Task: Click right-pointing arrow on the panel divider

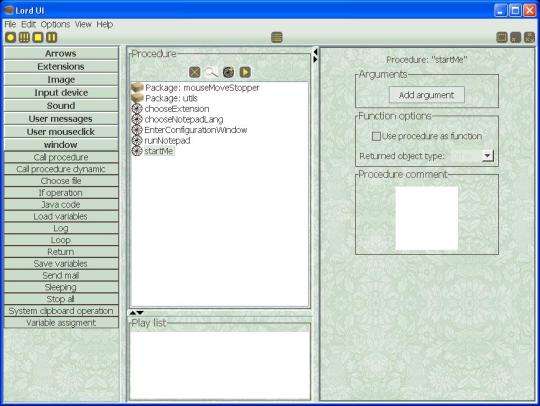Action: click(x=315, y=59)
